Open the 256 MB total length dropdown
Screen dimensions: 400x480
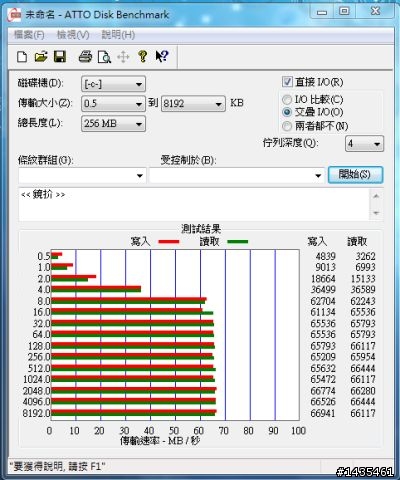pos(113,124)
